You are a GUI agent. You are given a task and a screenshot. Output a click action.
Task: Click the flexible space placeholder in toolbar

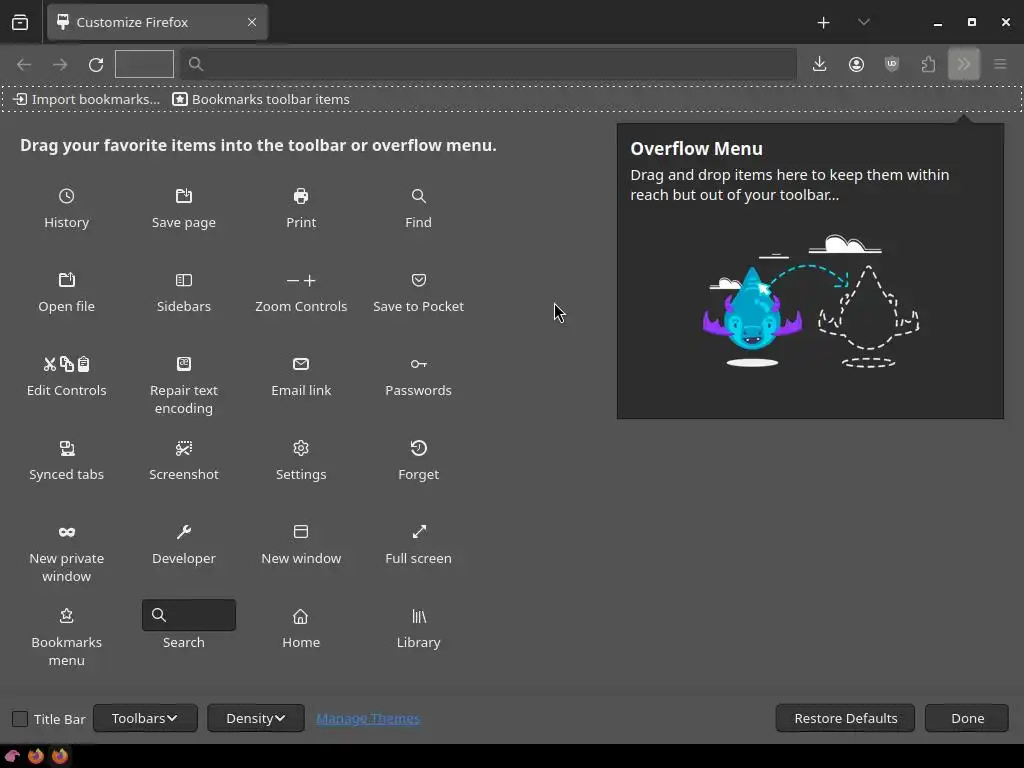[x=144, y=64]
